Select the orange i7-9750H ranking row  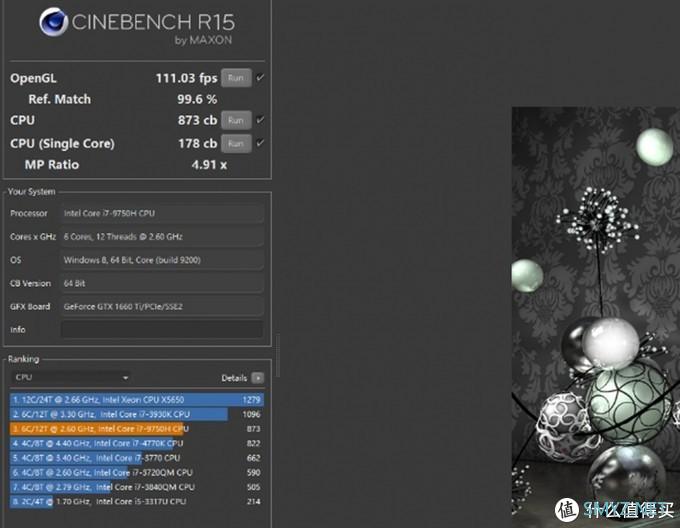[x=137, y=429]
